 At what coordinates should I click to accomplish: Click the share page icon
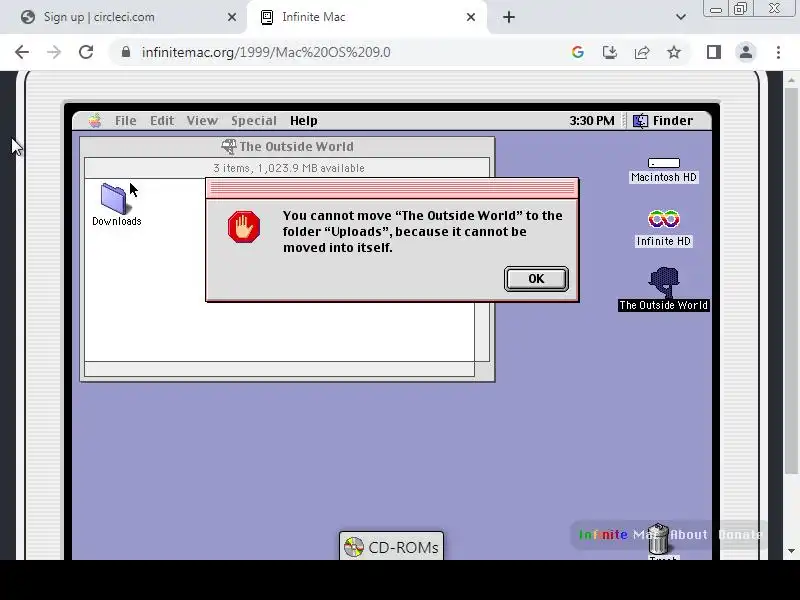click(x=642, y=52)
